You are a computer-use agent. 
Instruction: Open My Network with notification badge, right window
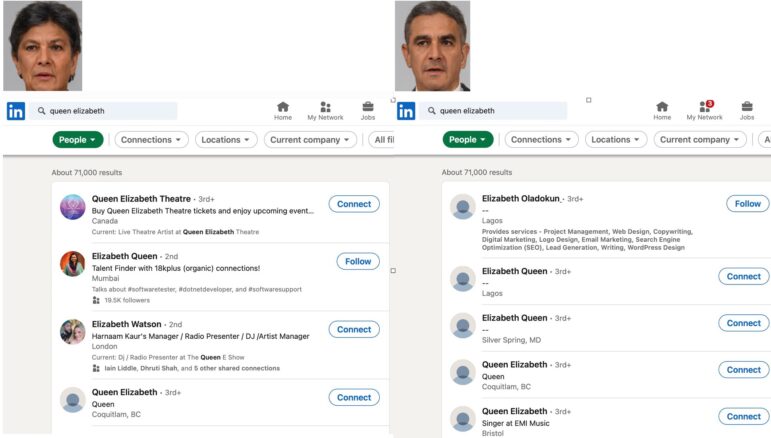coord(705,111)
